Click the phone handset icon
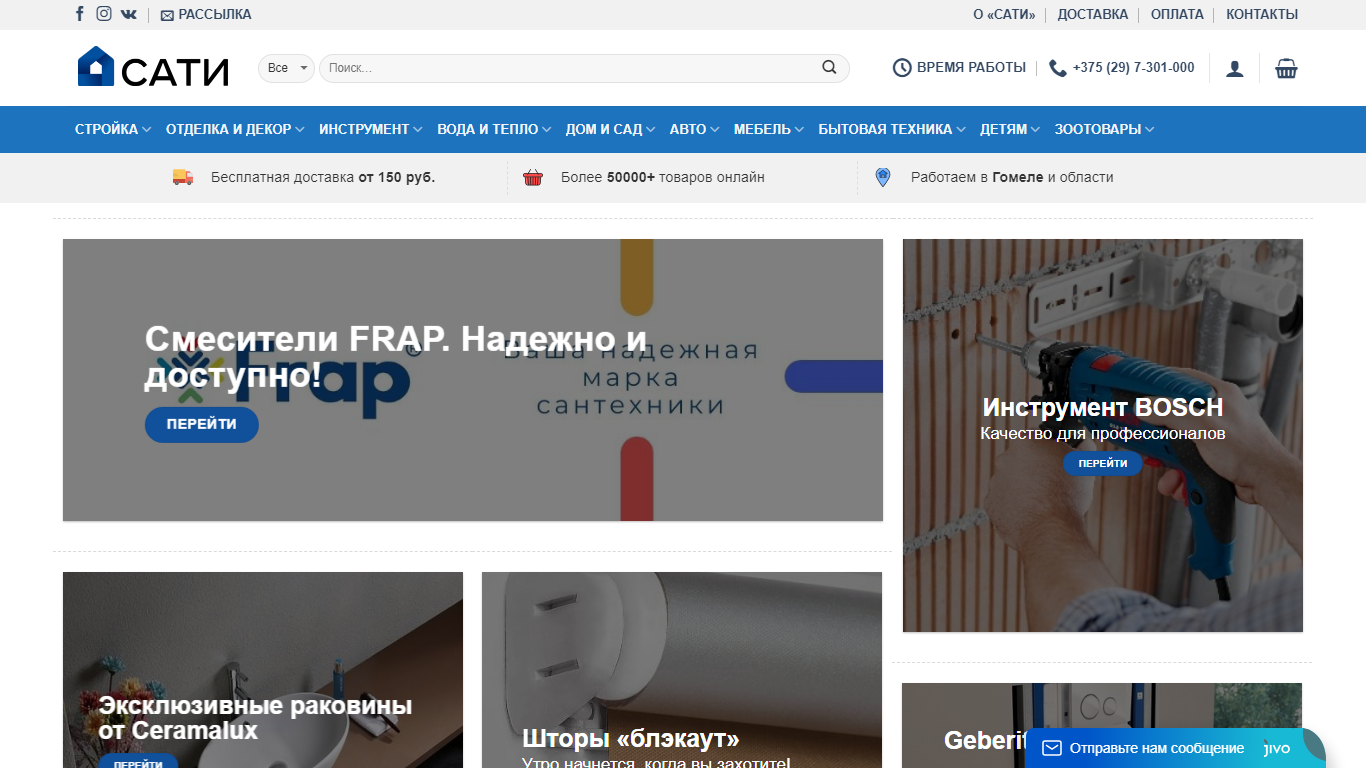This screenshot has height=768, width=1366. [1058, 68]
